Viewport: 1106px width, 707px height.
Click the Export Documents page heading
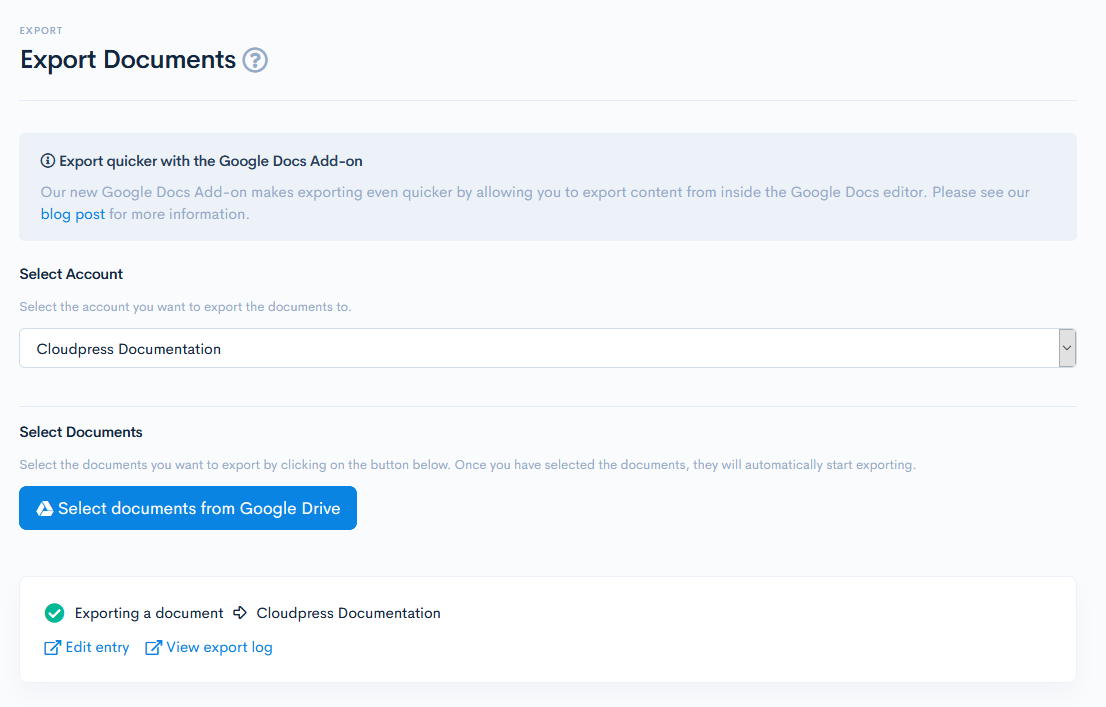pyautogui.click(x=128, y=60)
